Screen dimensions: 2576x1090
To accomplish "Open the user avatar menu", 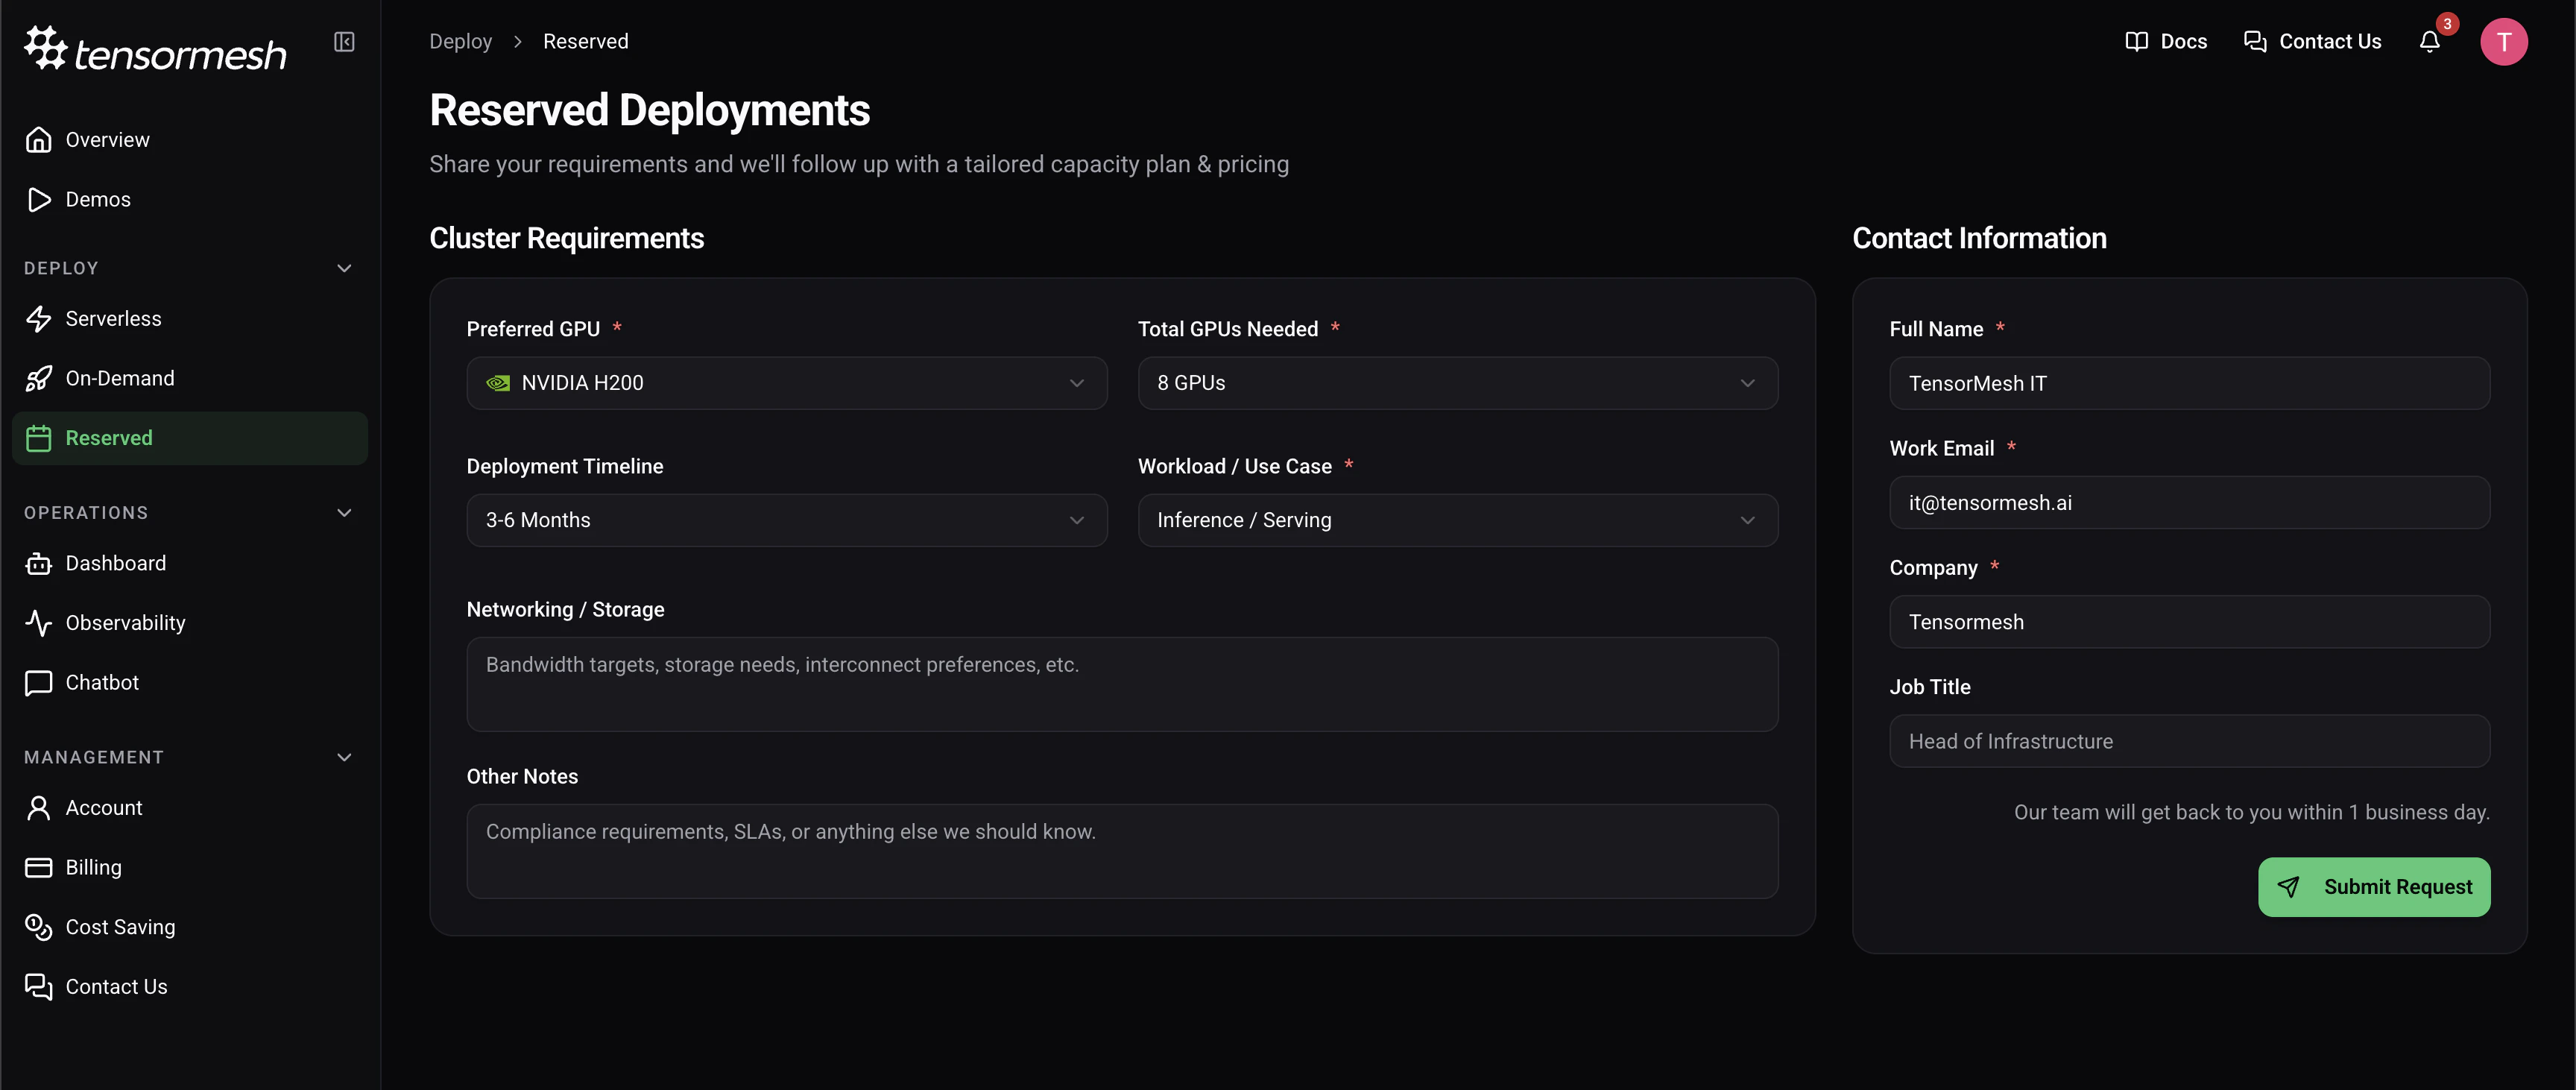I will pos(2503,42).
